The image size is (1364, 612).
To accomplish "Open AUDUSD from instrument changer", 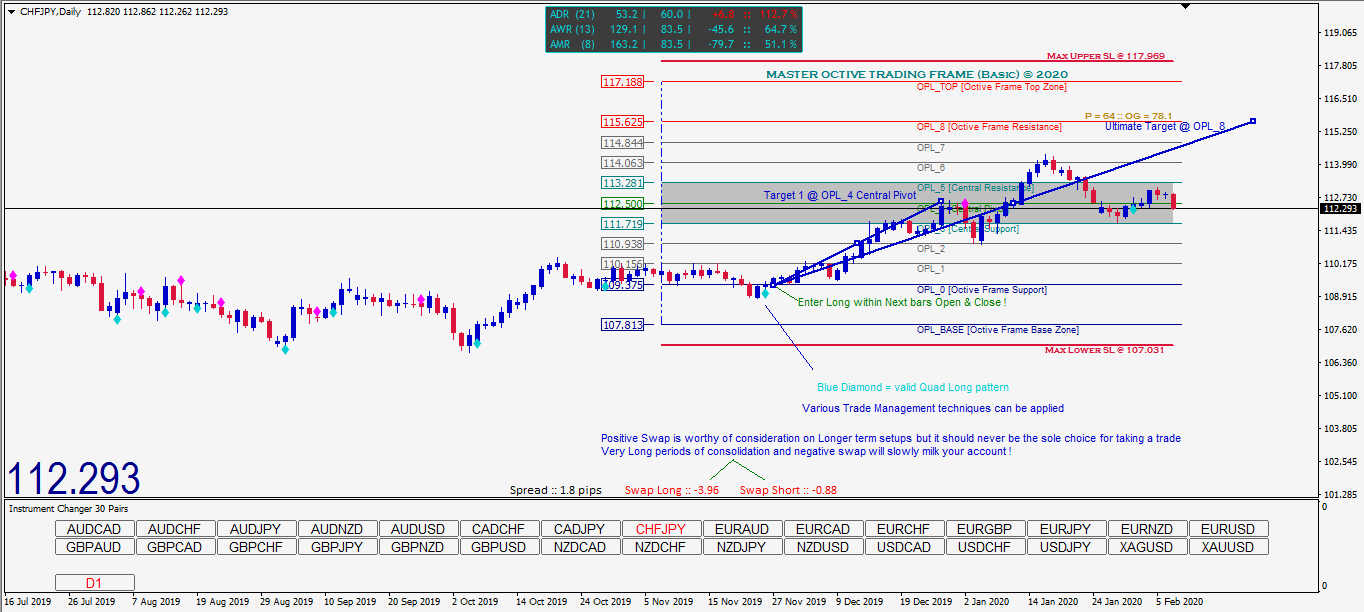I will [419, 529].
